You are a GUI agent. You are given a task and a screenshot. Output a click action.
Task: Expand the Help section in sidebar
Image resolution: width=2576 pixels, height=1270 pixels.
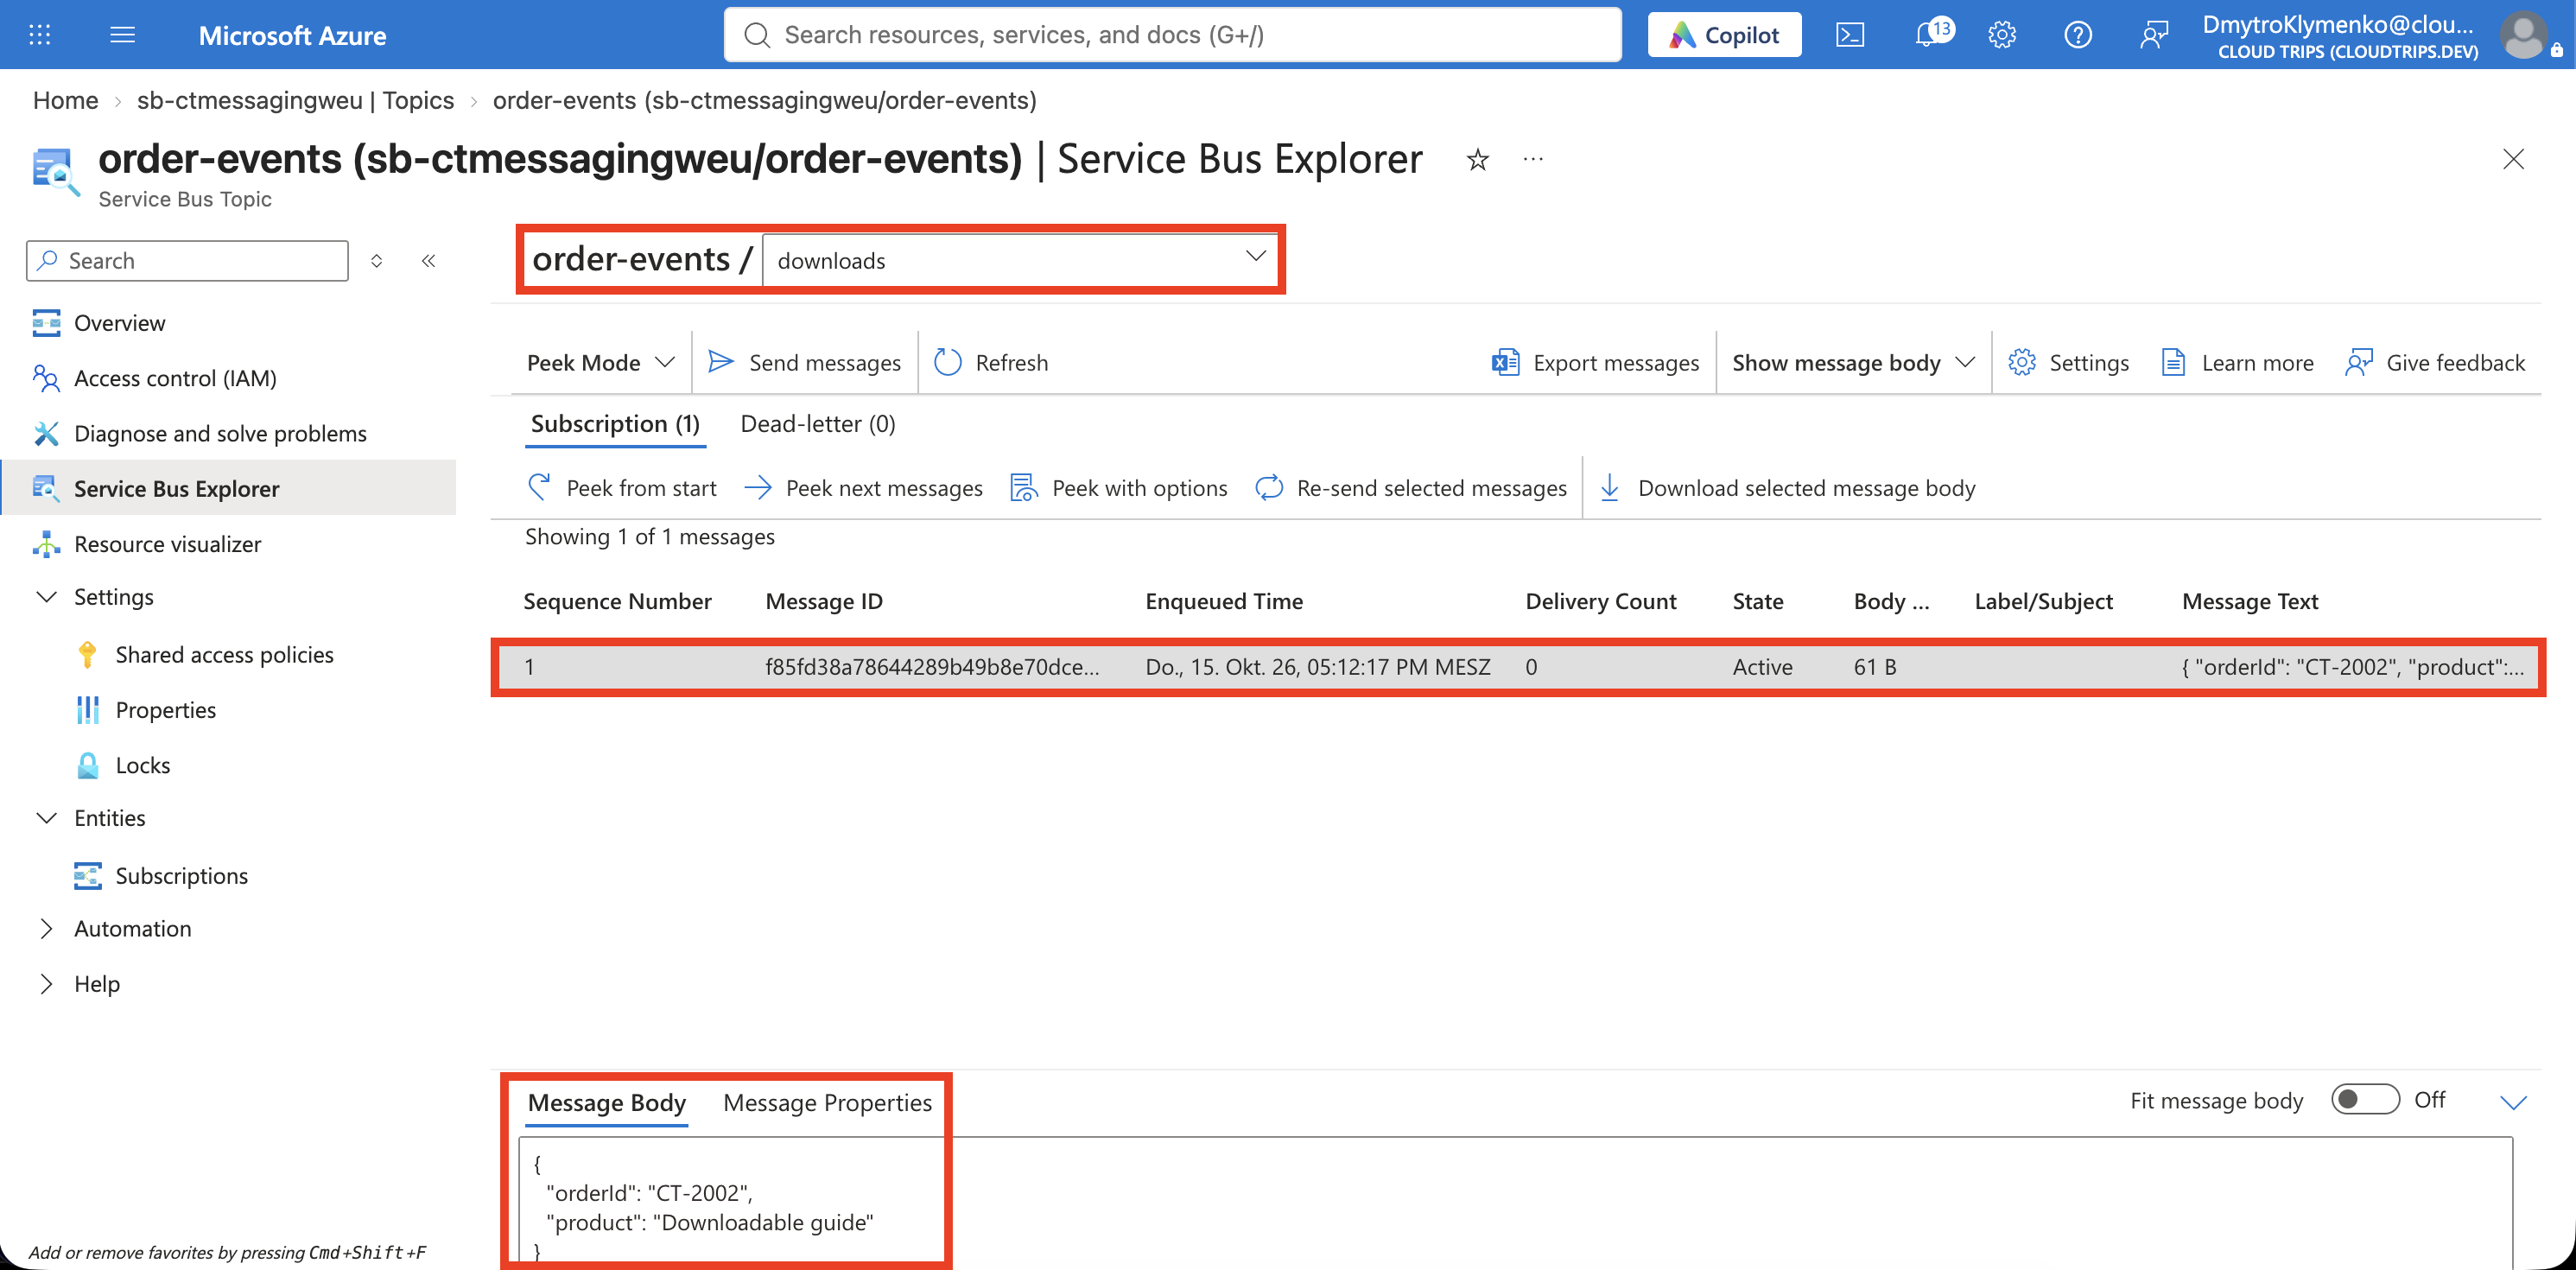pos(46,984)
